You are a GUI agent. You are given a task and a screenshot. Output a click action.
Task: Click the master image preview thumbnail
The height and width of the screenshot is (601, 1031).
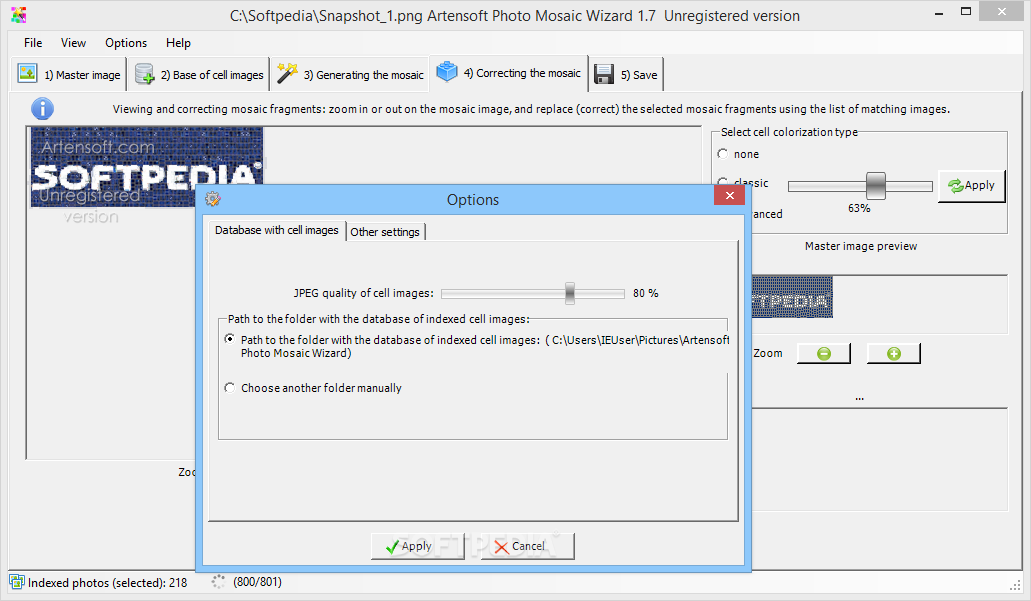click(x=792, y=297)
